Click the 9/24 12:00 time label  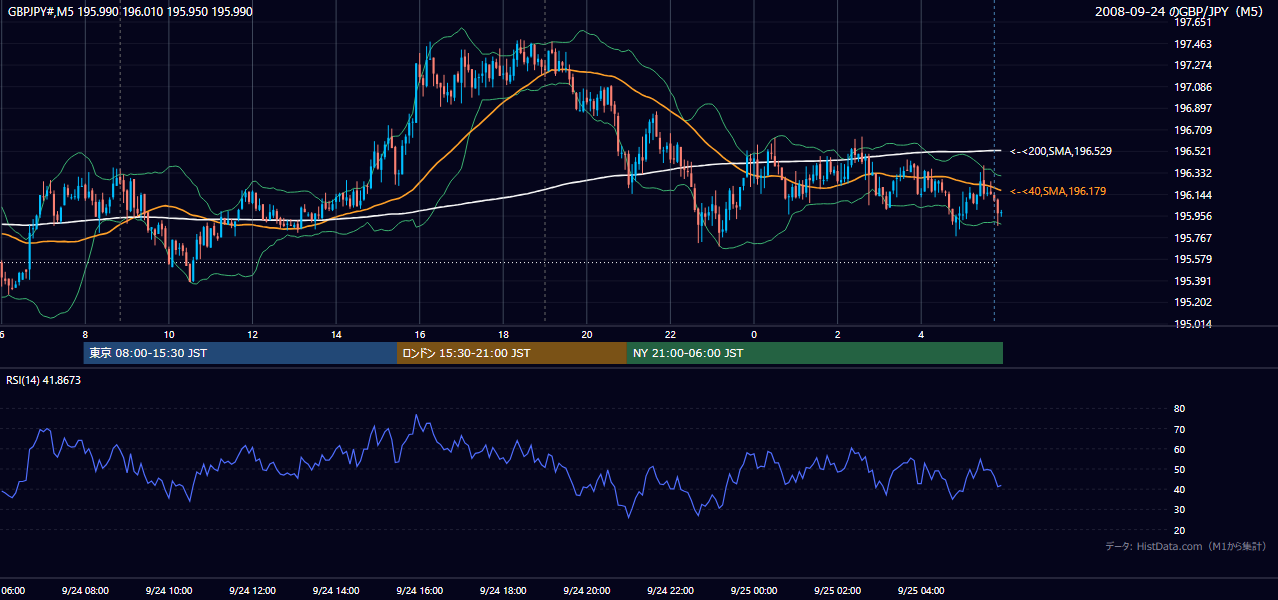[252, 591]
